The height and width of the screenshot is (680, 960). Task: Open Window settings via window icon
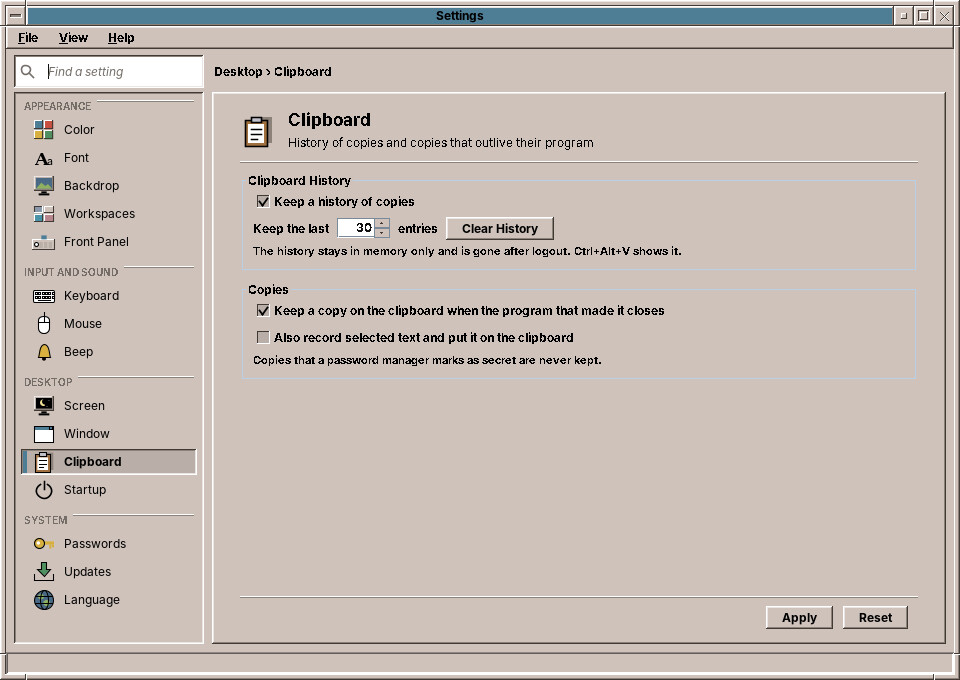(43, 434)
